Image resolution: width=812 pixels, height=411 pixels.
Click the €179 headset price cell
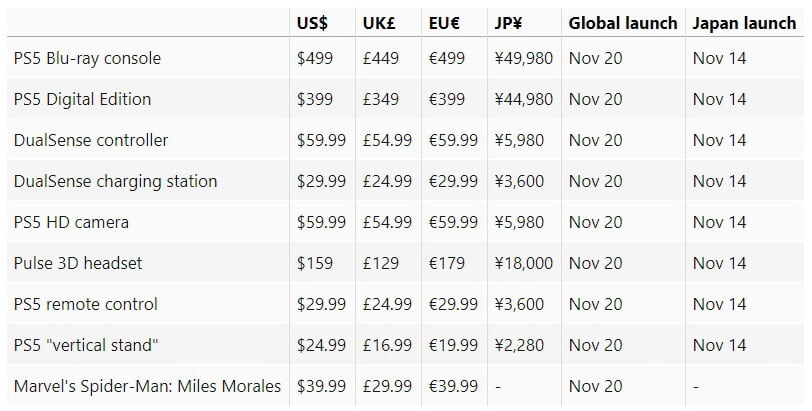point(446,263)
